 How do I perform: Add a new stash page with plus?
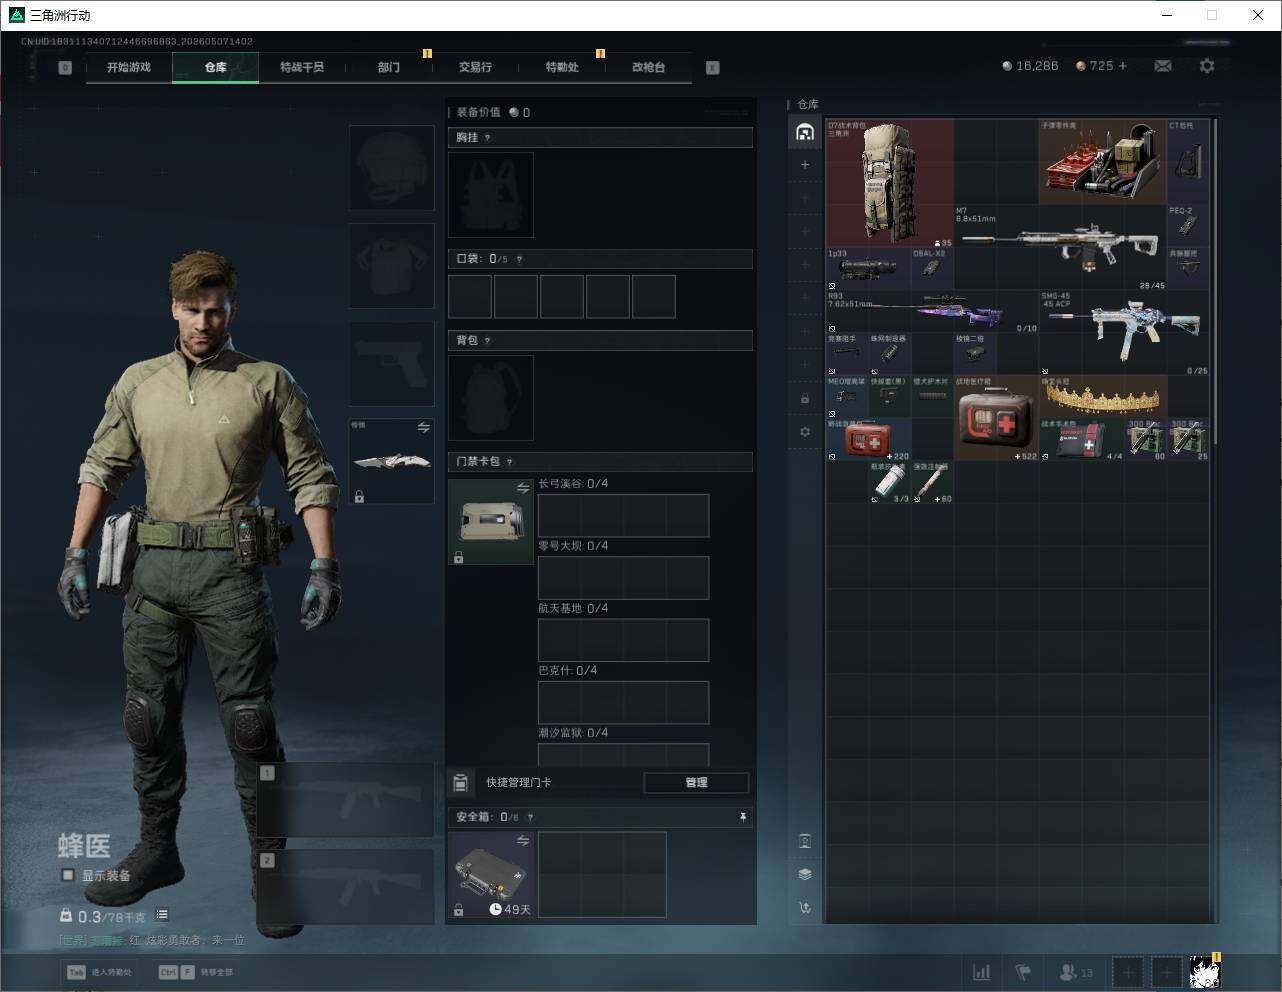click(805, 165)
